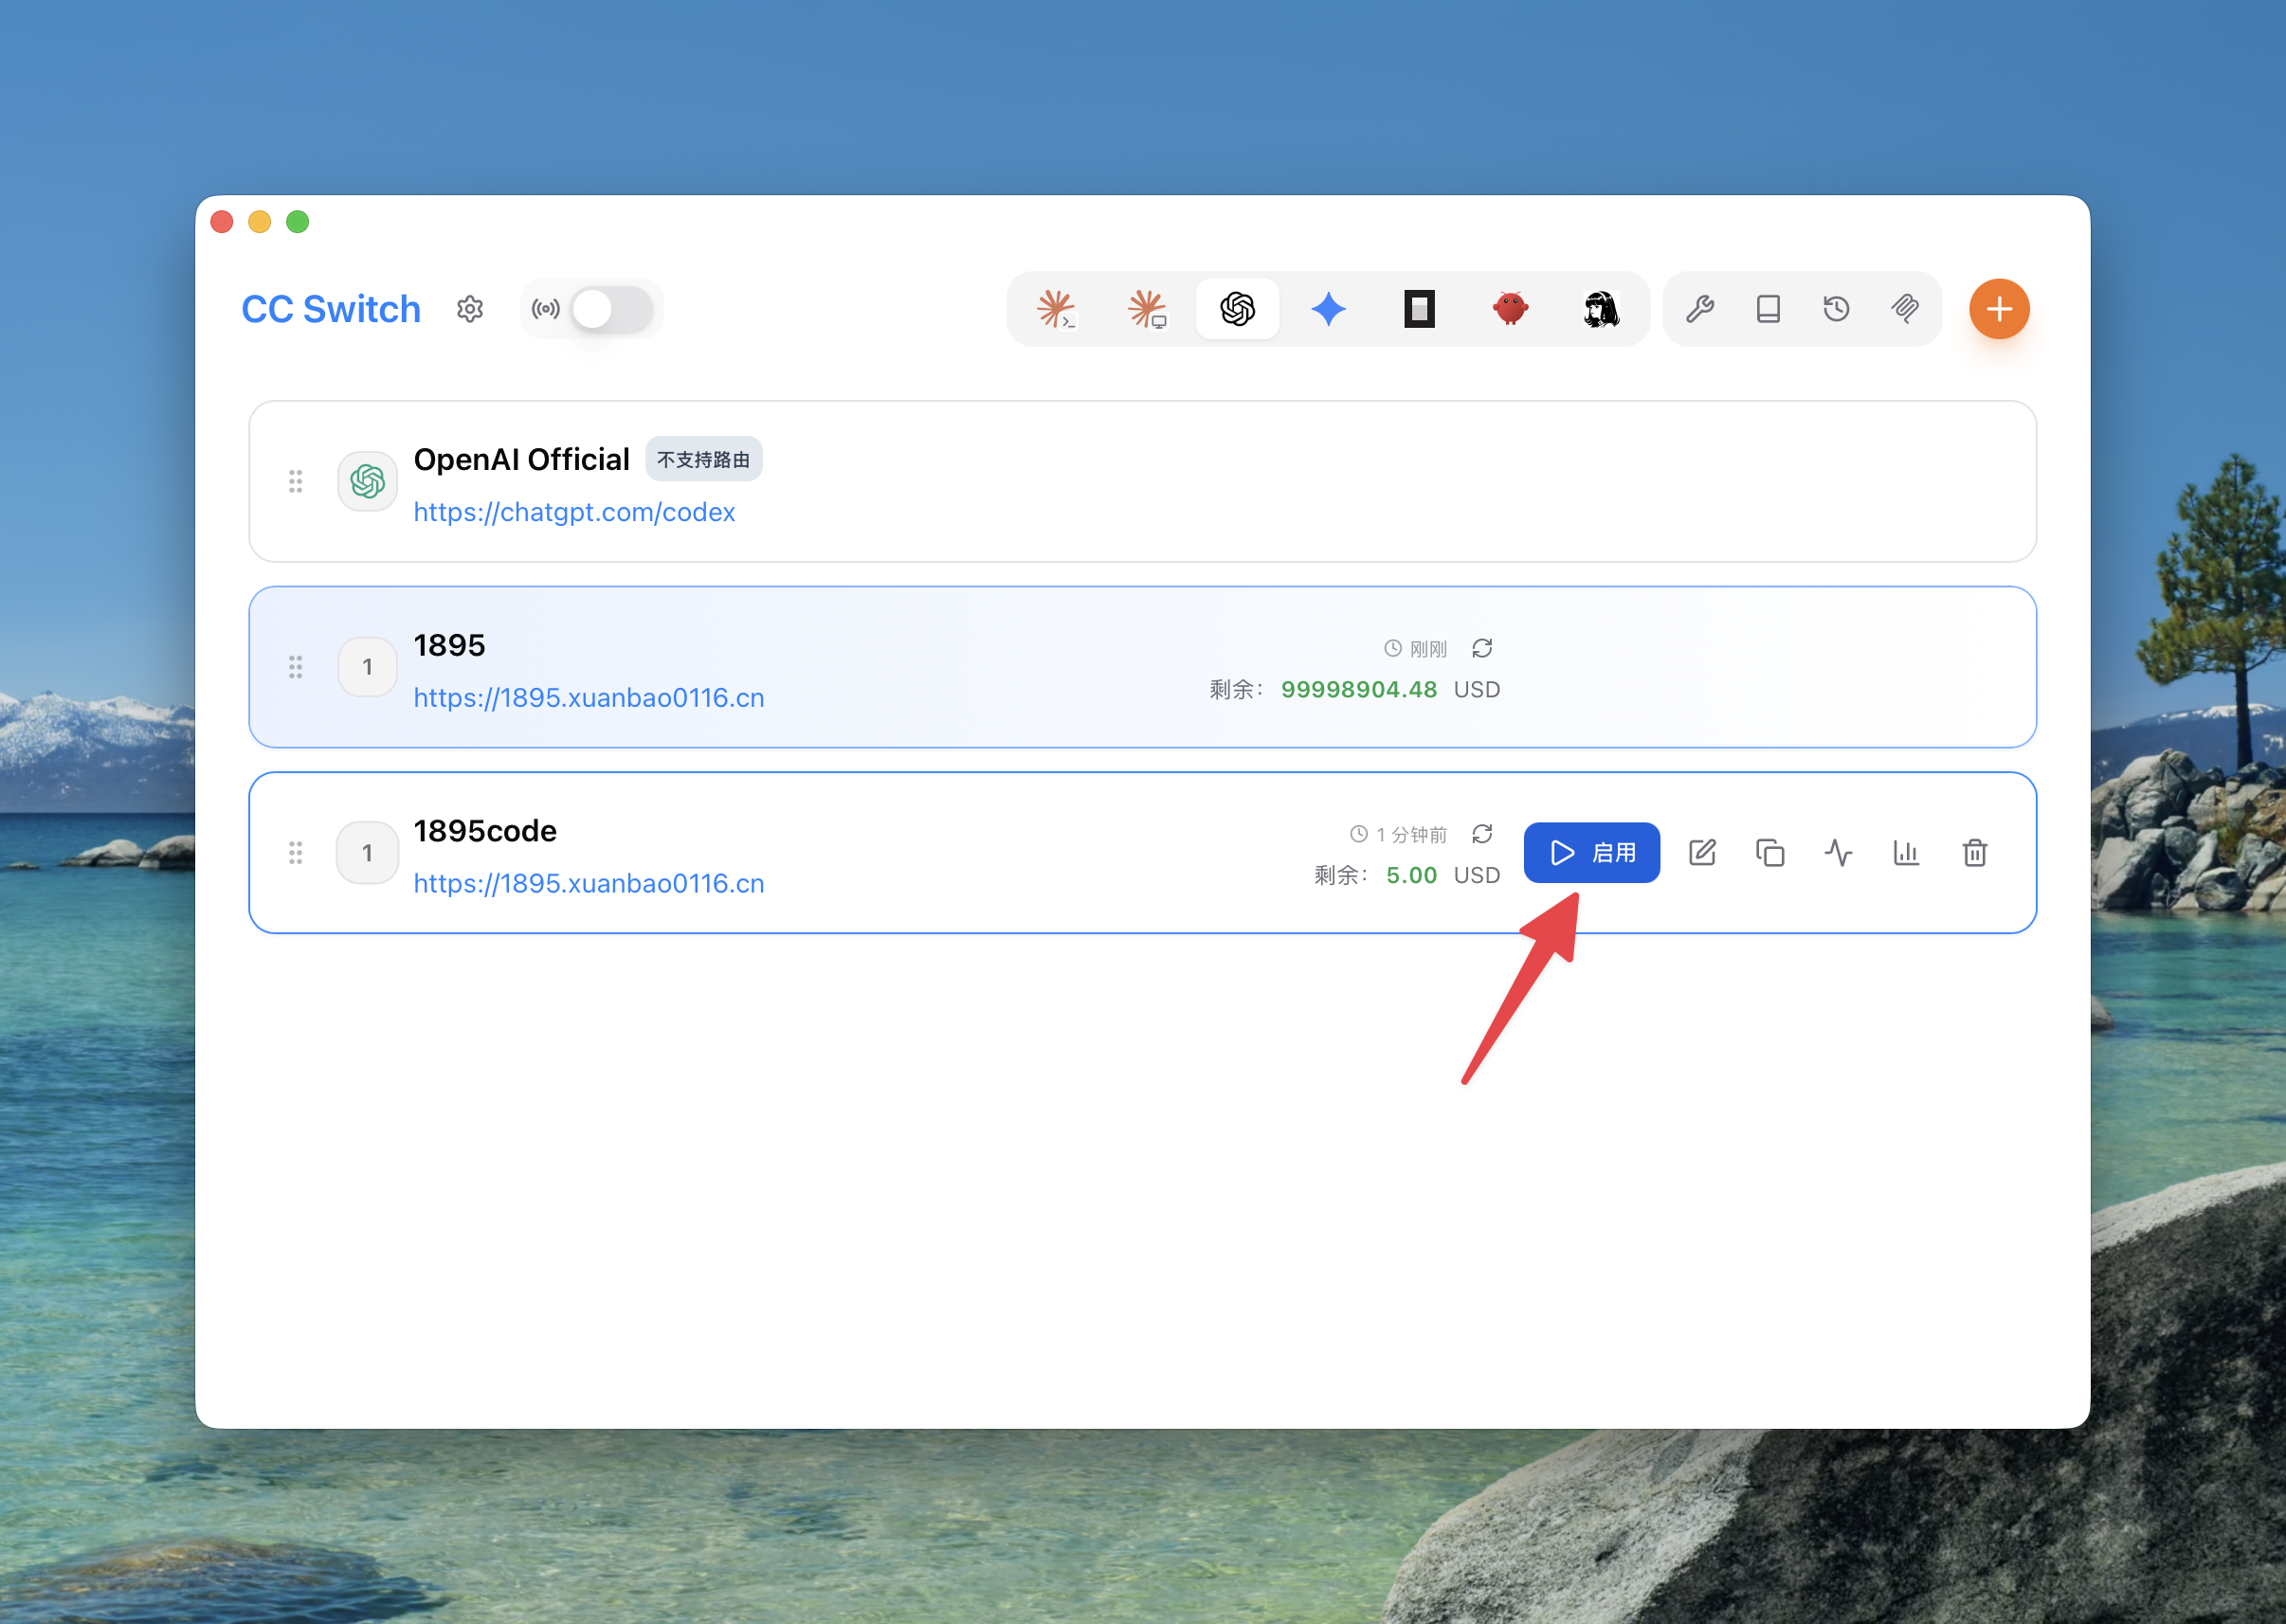Open the history clock icon

click(1836, 309)
